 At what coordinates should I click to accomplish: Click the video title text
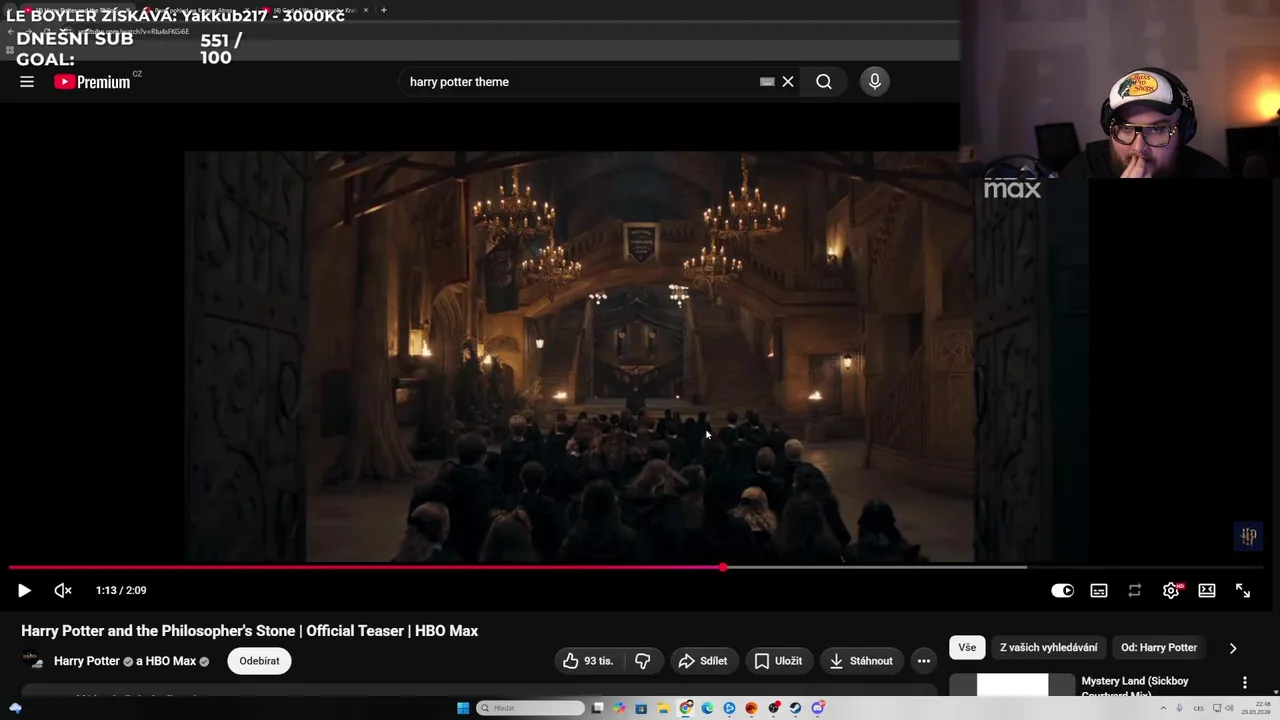pyautogui.click(x=250, y=631)
